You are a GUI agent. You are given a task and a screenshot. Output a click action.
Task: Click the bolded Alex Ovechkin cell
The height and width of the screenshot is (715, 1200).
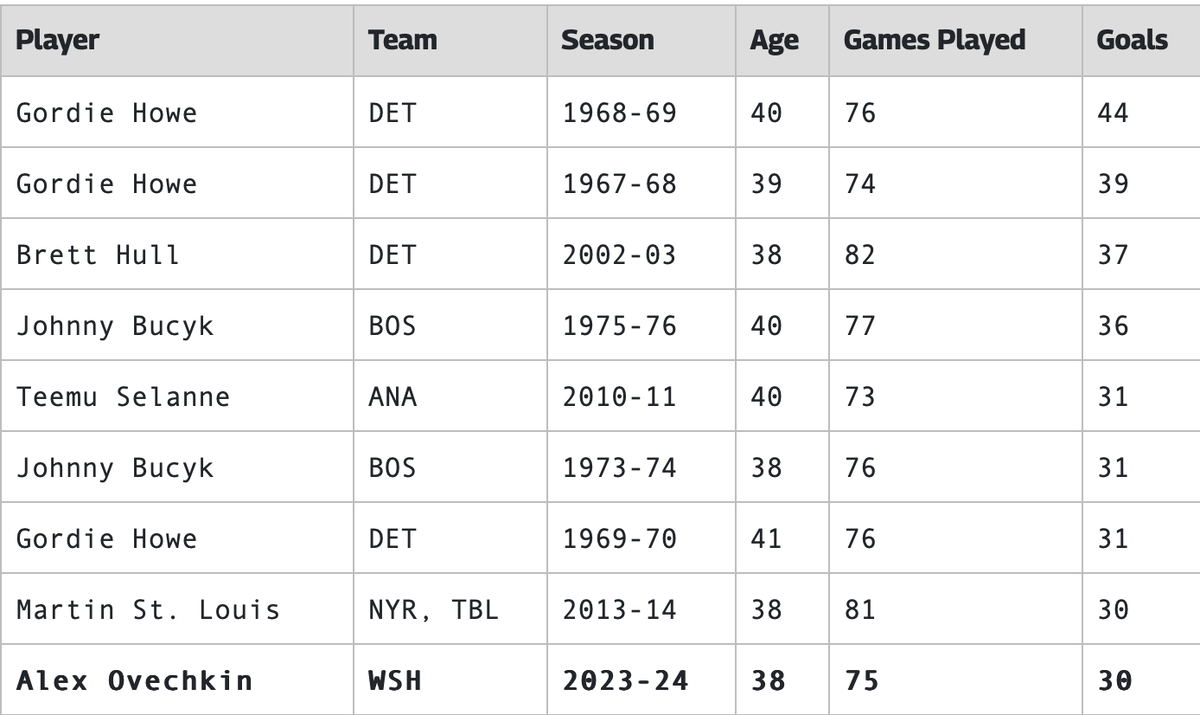135,681
